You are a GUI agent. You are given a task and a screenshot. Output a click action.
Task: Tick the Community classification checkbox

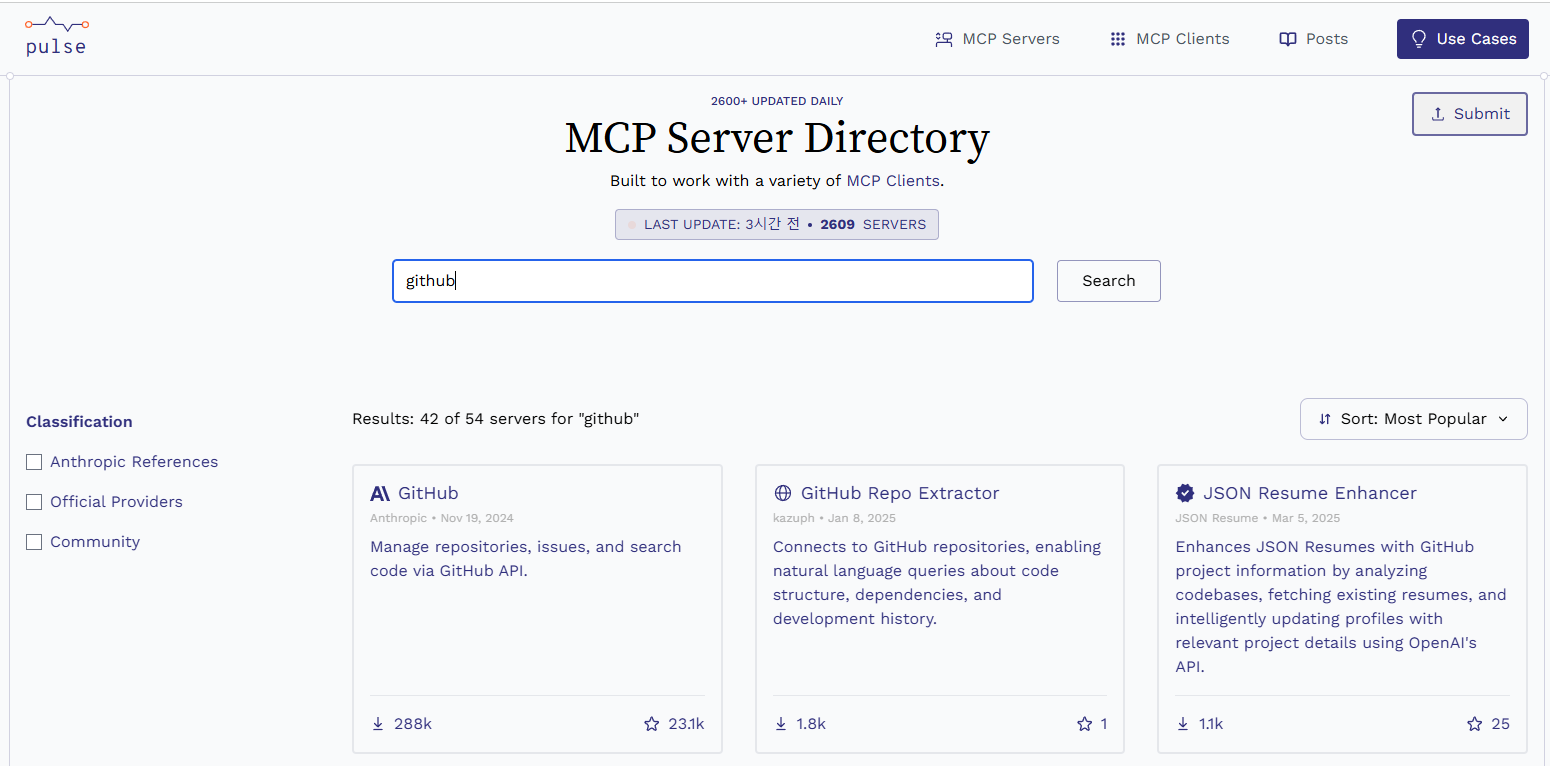pos(34,542)
